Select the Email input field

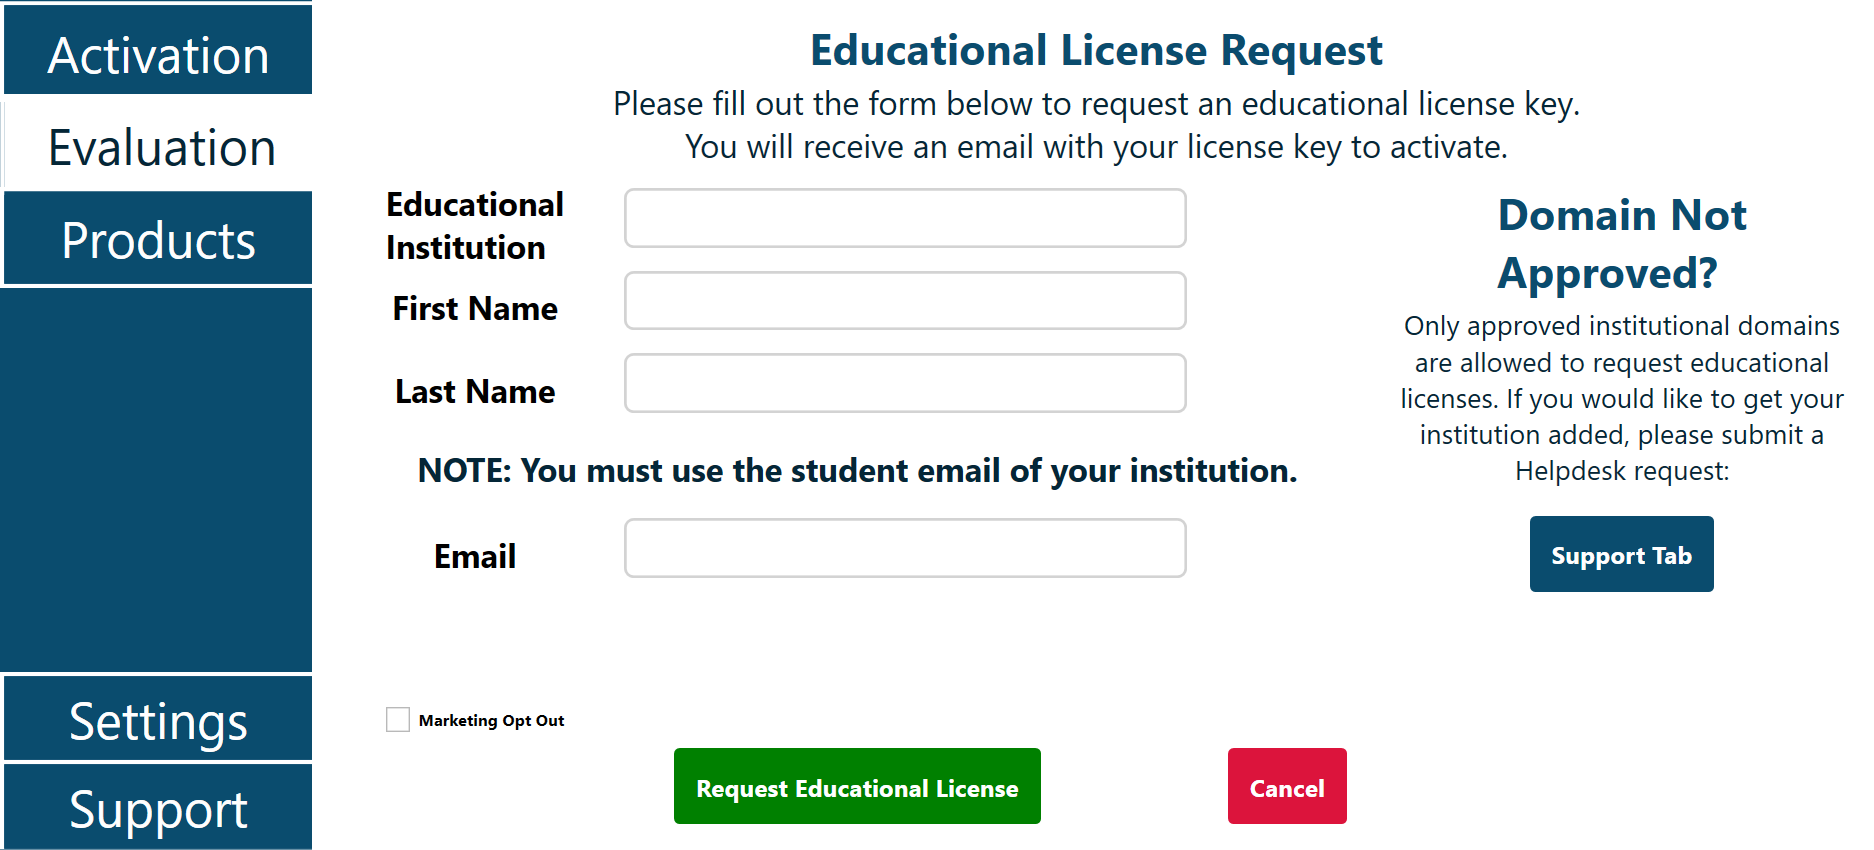pos(905,548)
